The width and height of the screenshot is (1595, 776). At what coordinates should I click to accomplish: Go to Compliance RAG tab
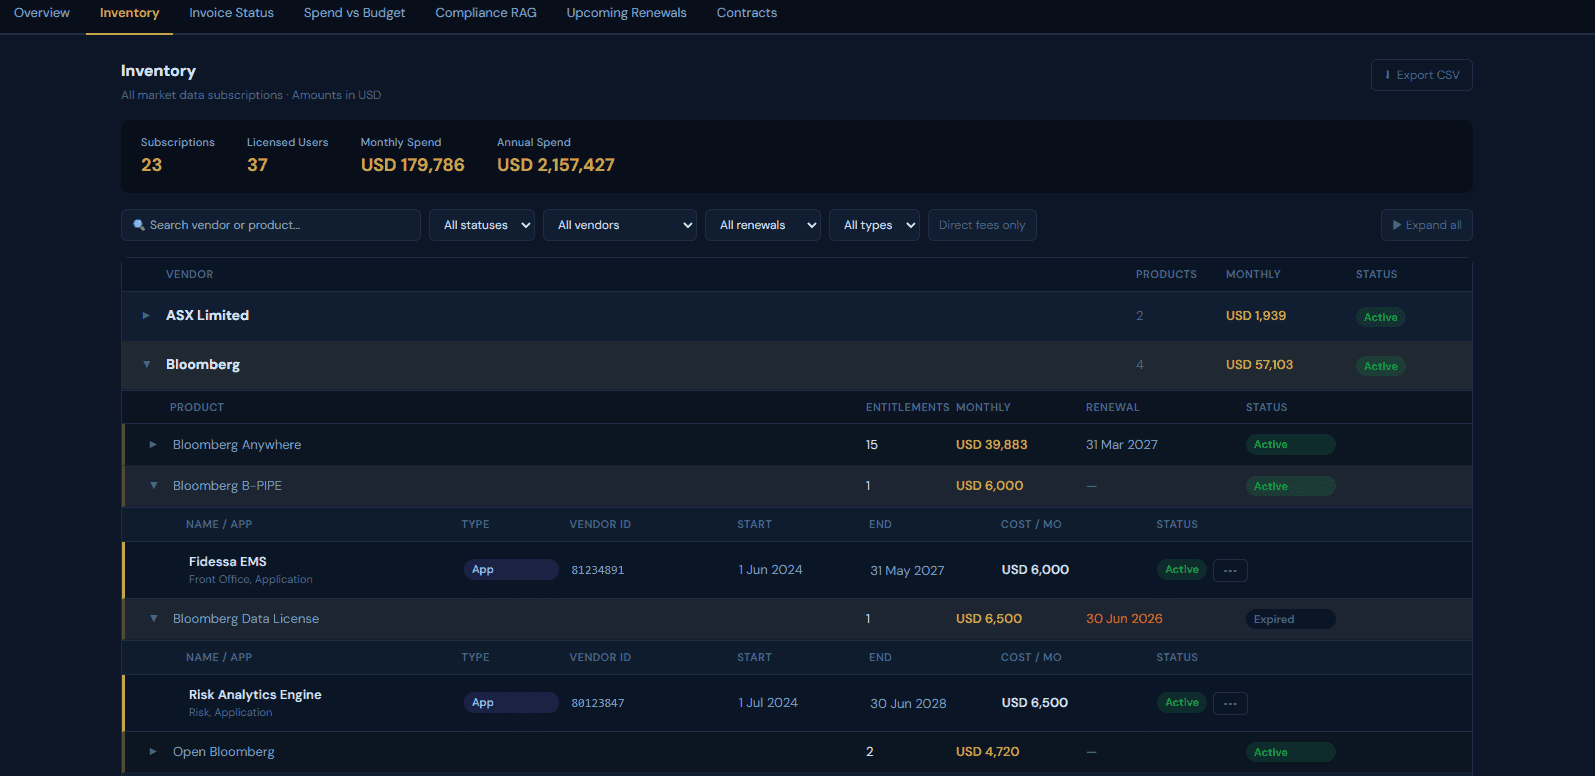coord(486,13)
